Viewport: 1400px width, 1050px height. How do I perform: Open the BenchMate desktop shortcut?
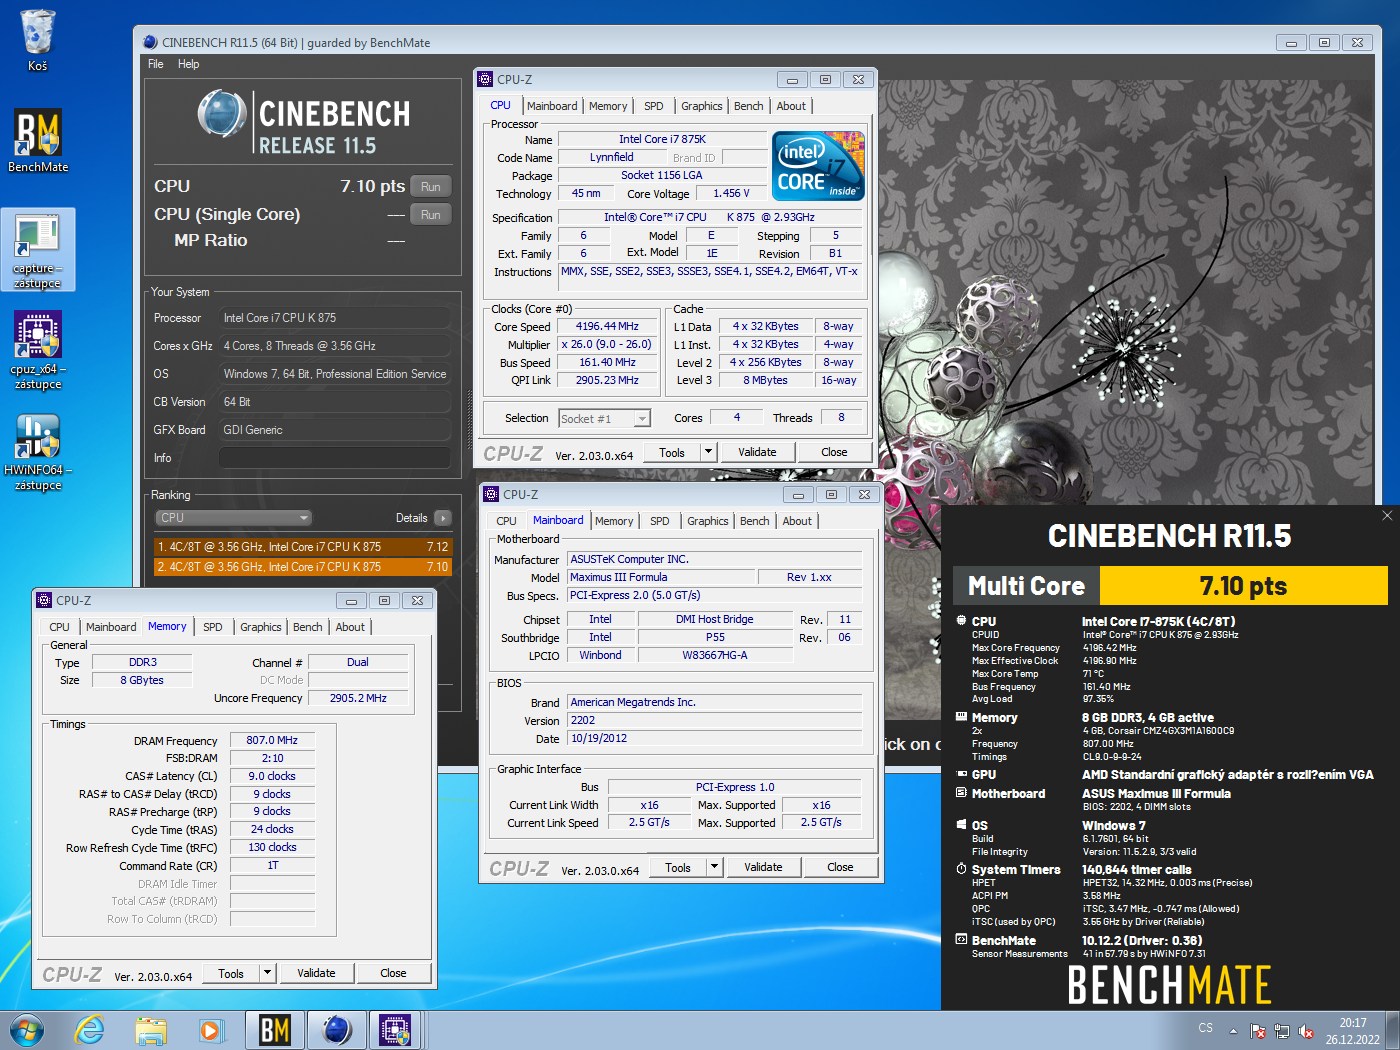[x=38, y=141]
